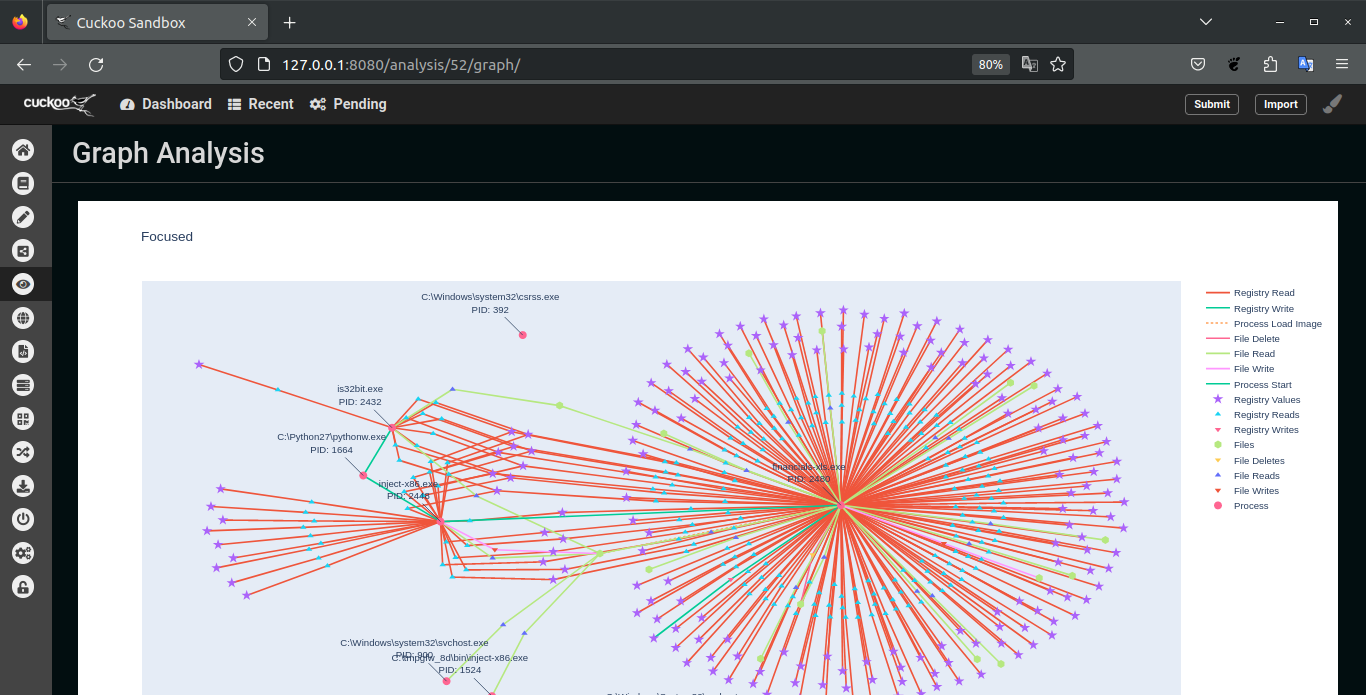Screen dimensions: 1366x695
Task: Click the "Graph Analysis" page heading
Action: pyautogui.click(x=168, y=153)
